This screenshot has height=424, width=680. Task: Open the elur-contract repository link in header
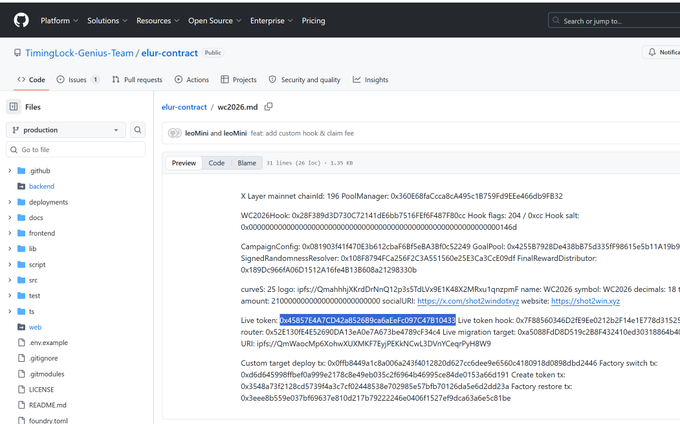coord(170,53)
